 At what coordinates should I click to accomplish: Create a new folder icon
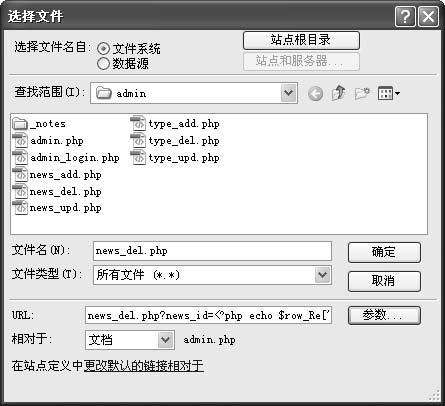pyautogui.click(x=362, y=93)
